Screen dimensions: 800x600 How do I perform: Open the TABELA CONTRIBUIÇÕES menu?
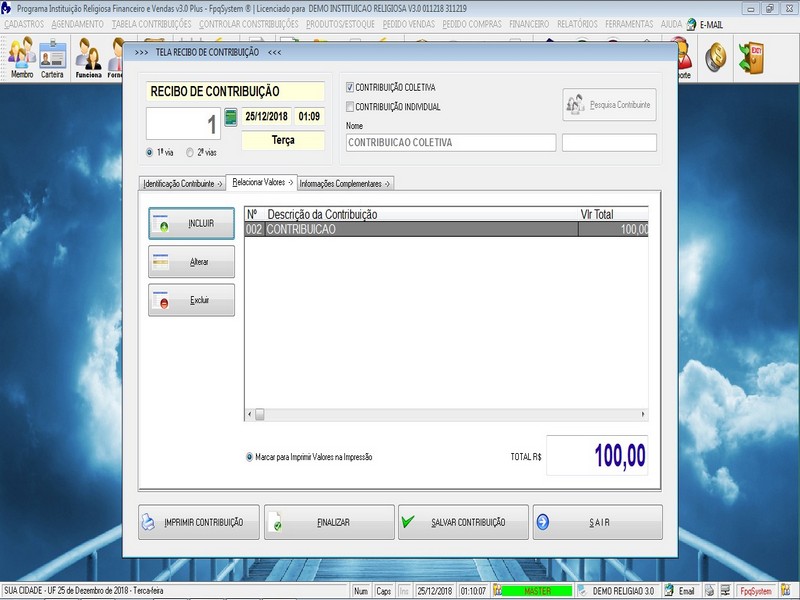tap(152, 24)
